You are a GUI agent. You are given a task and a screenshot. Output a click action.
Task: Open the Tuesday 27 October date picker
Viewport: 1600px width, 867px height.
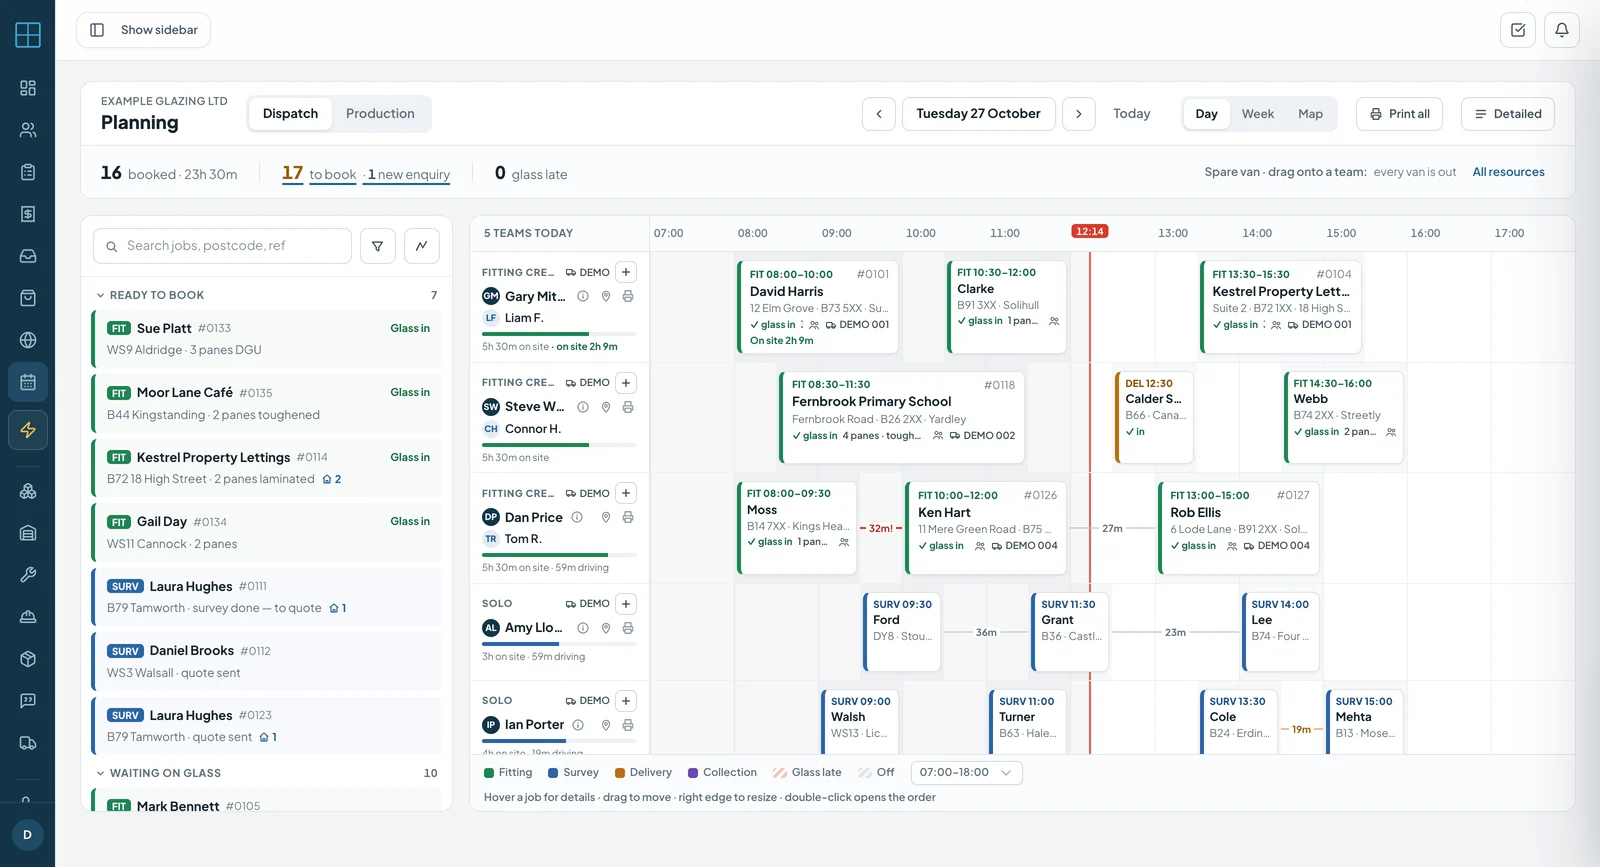(x=978, y=114)
